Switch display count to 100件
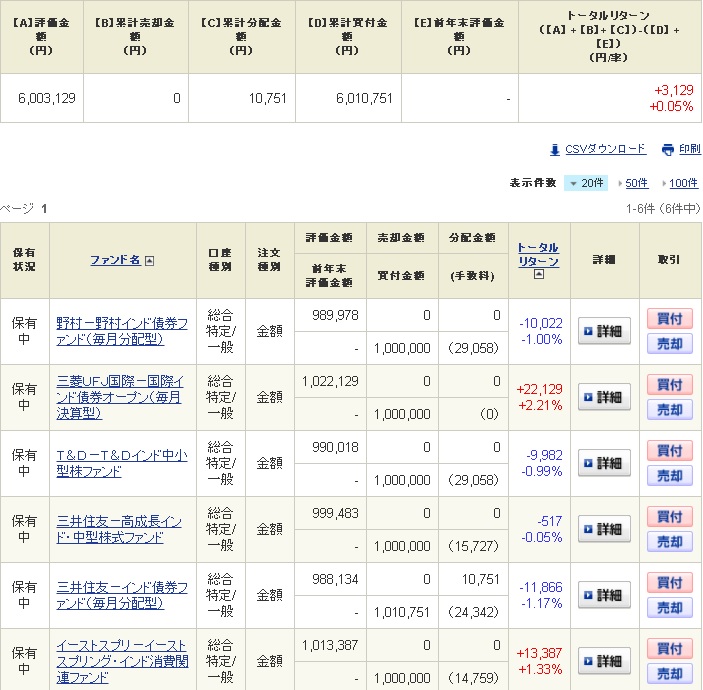This screenshot has height=690, width=703. [x=683, y=183]
